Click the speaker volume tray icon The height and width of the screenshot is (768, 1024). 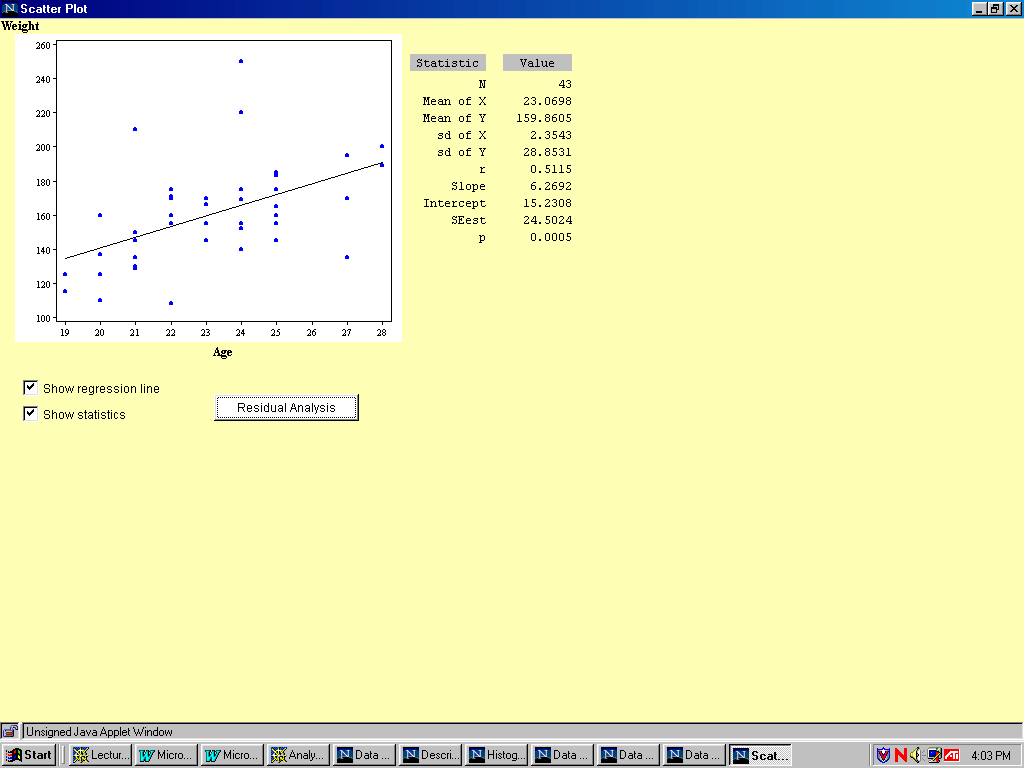(x=916, y=755)
